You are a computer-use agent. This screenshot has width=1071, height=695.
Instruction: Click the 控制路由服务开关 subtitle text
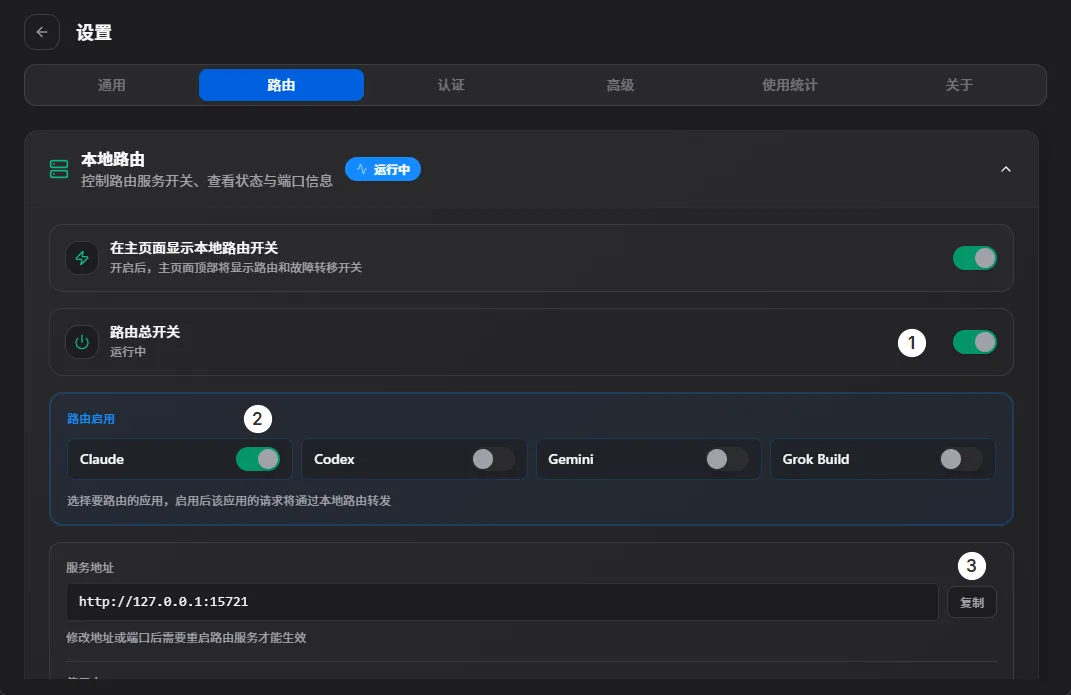tap(206, 181)
